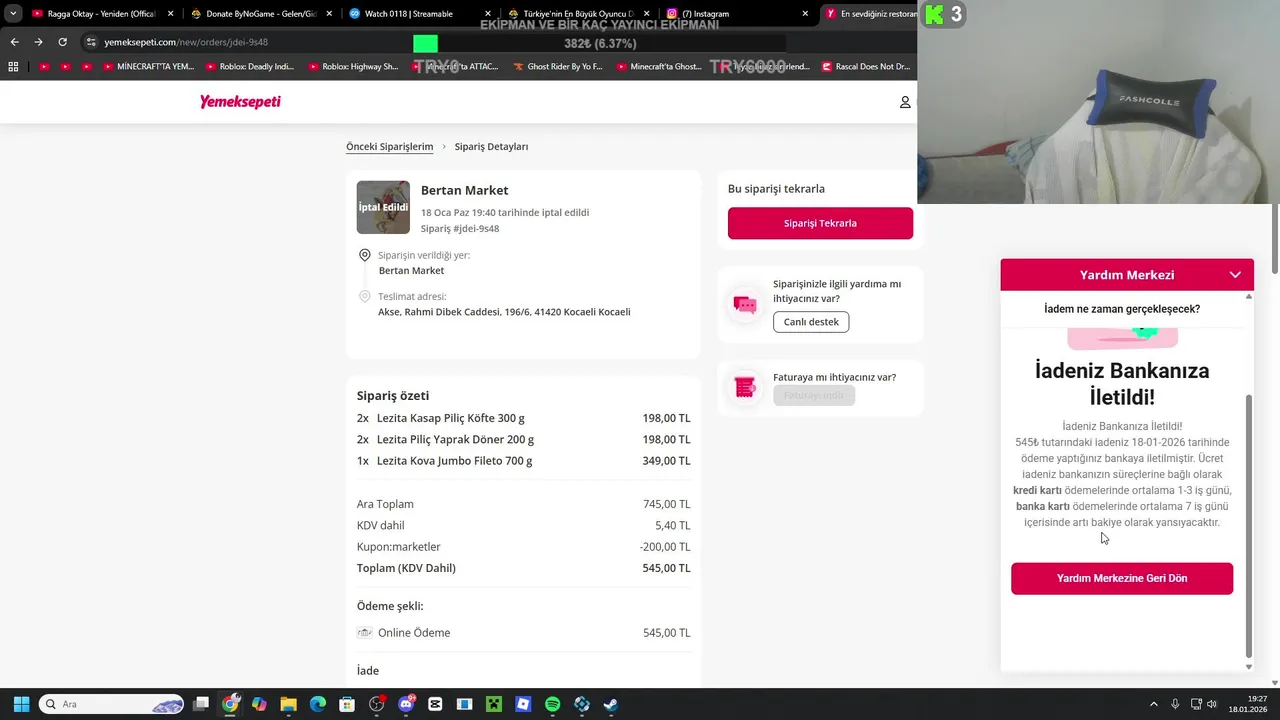Switch to Türkiye'nin En Büyük Oyuncu tab
Screen dimensions: 1280x720
(577, 14)
